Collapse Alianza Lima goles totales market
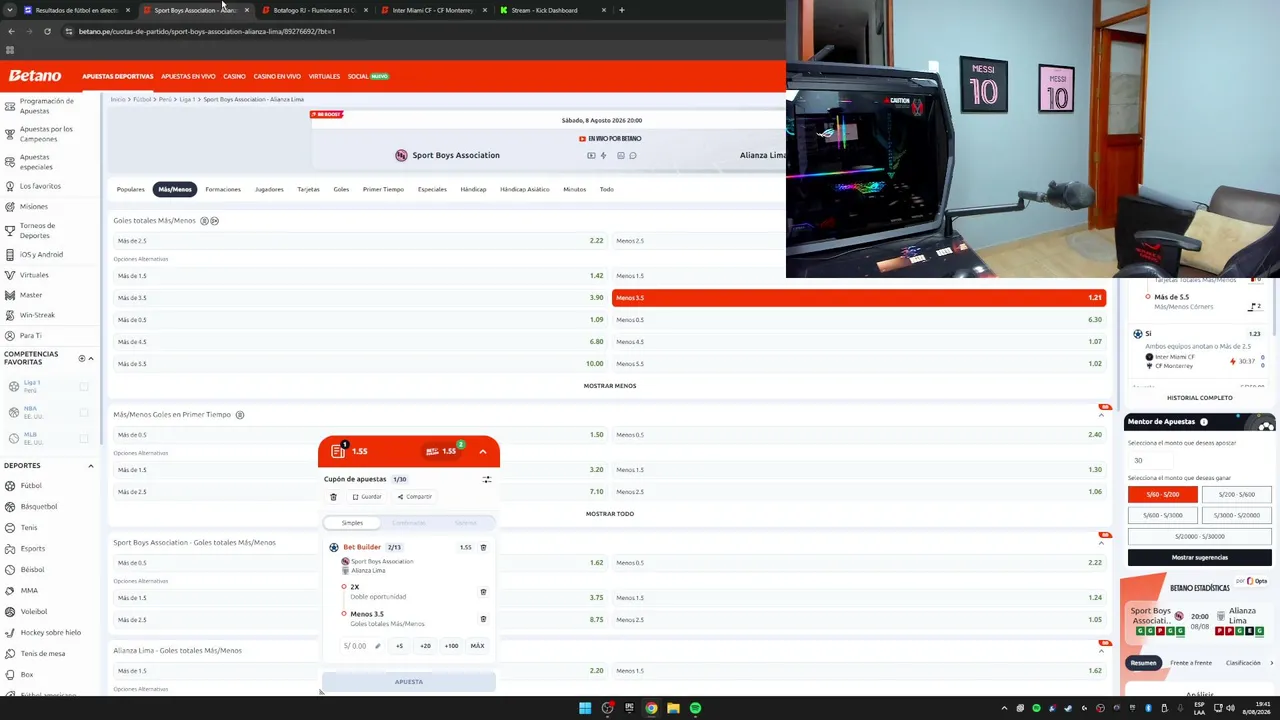This screenshot has width=1280, height=720. tap(1102, 651)
